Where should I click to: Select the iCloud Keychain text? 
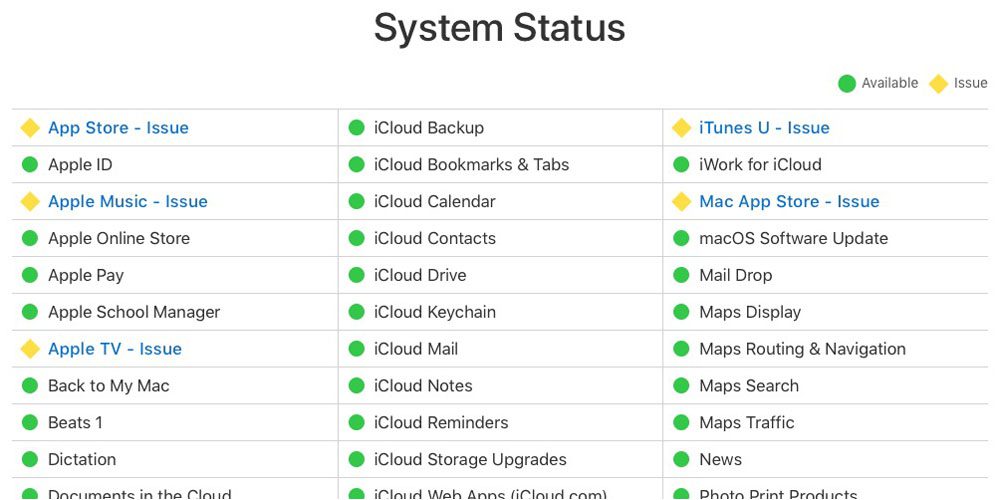coord(435,312)
